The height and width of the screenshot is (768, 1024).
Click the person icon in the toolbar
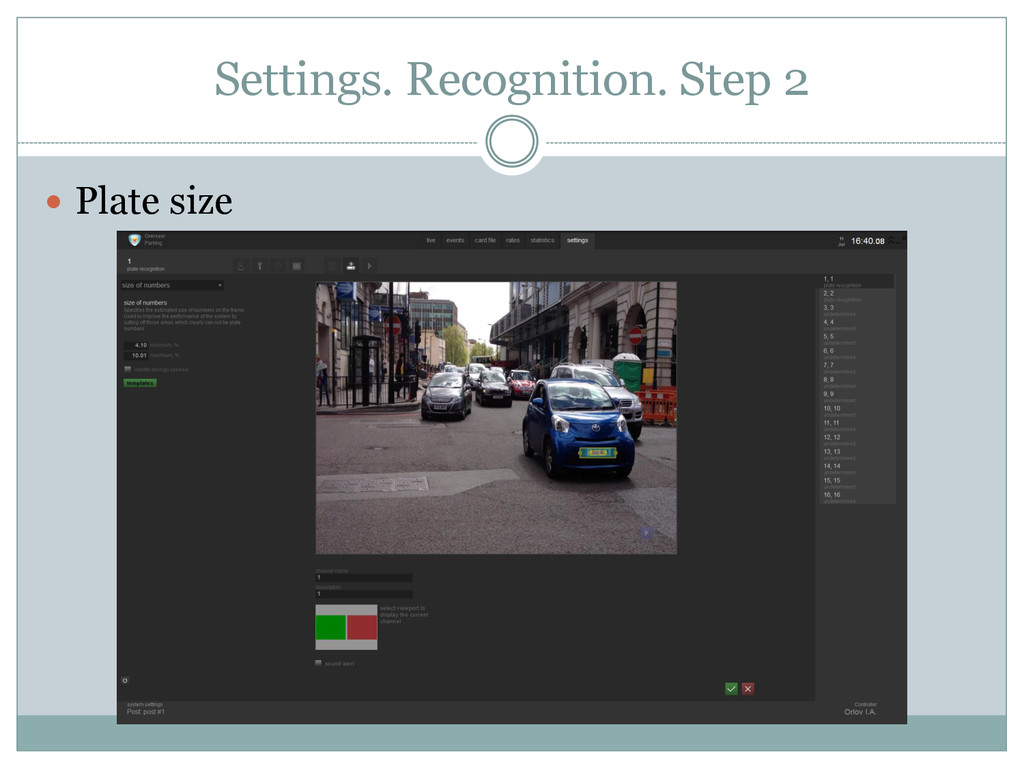tap(241, 266)
